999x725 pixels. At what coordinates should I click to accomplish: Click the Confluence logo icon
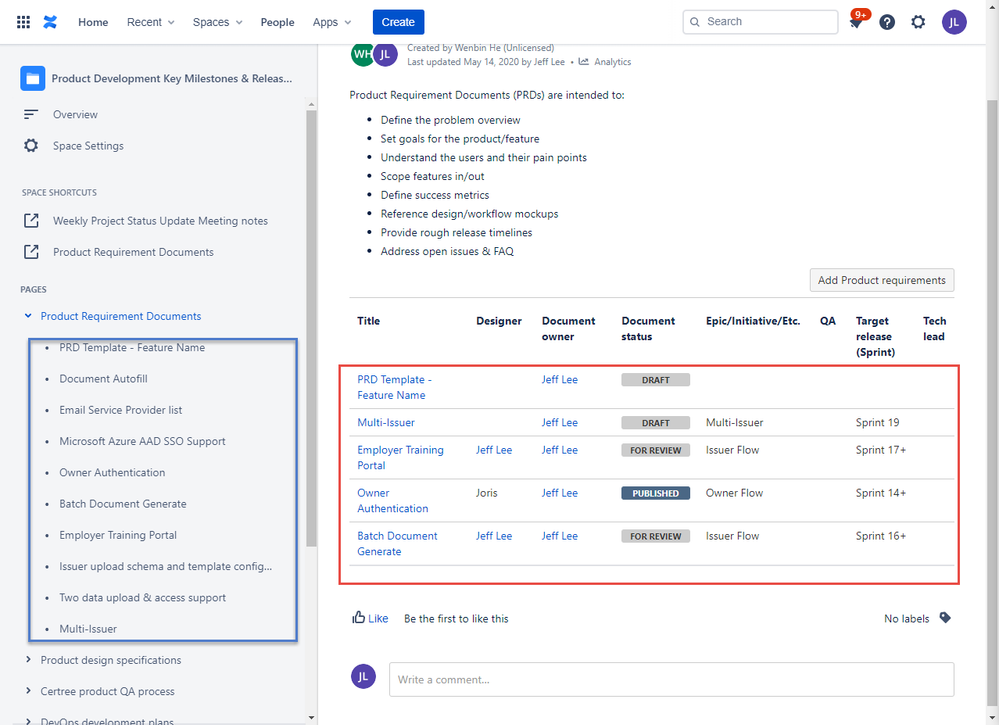[50, 22]
